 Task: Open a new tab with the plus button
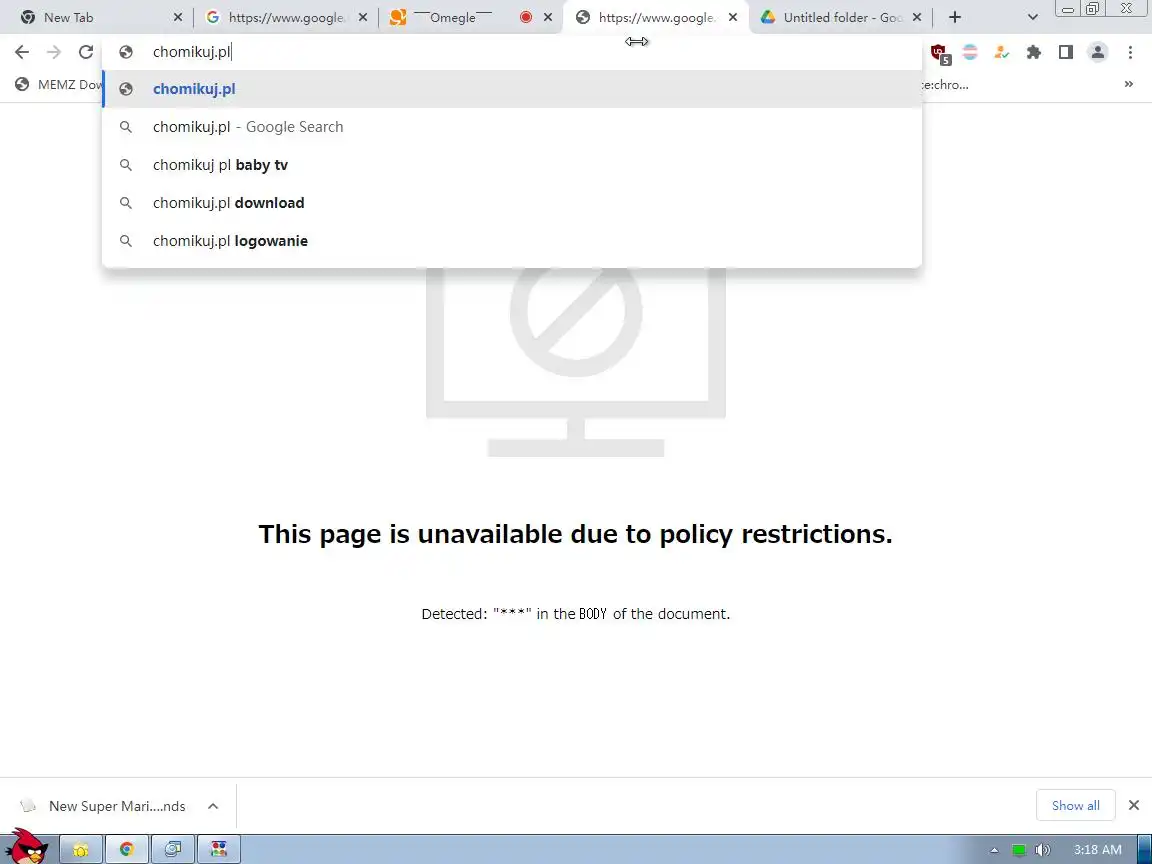point(955,17)
